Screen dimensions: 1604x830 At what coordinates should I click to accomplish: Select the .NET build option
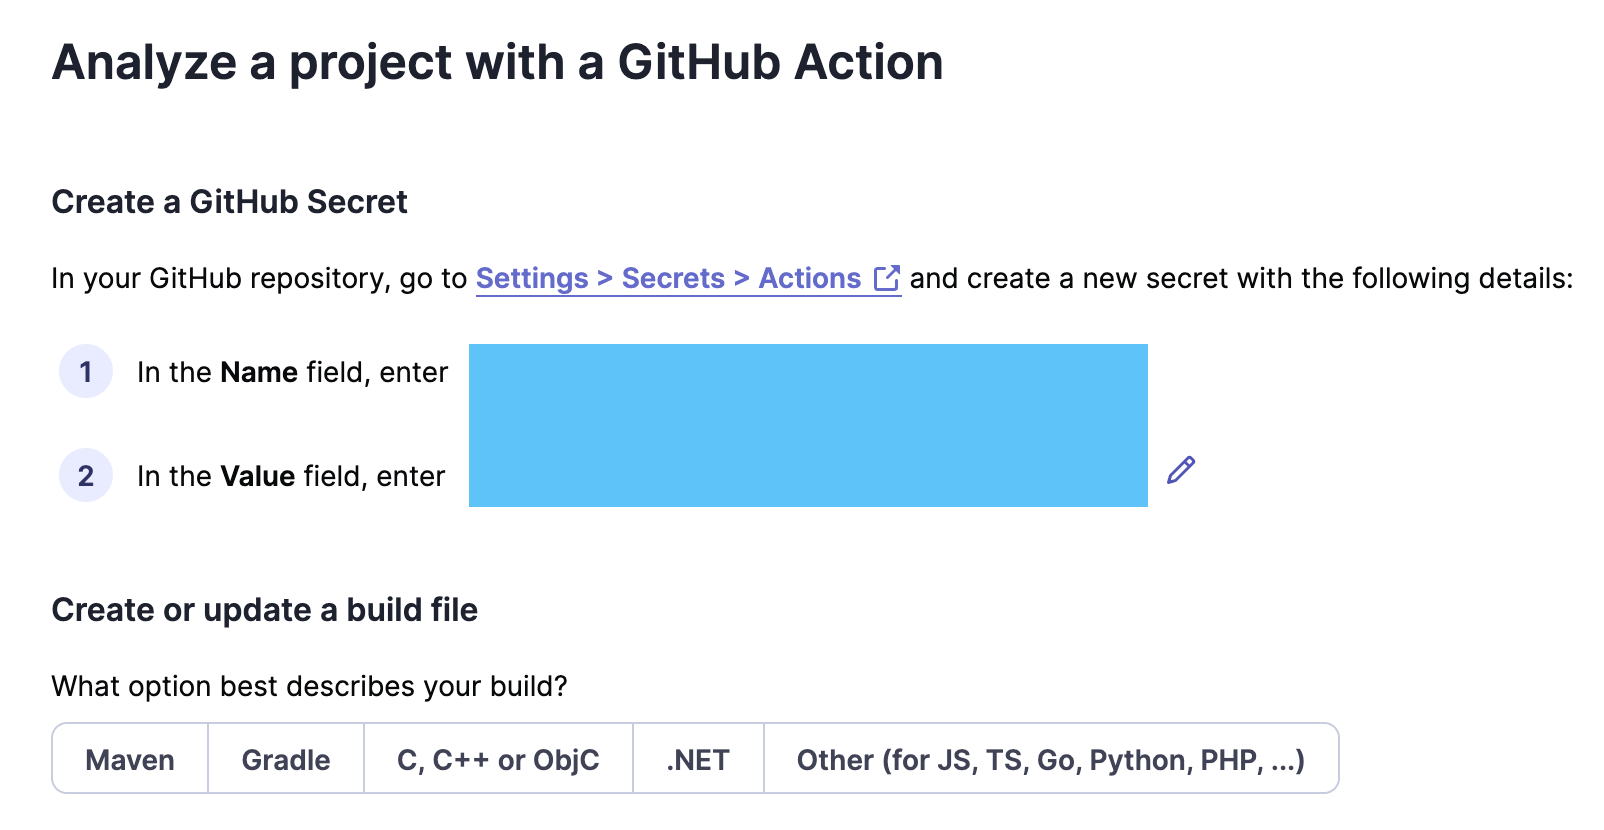tap(698, 759)
